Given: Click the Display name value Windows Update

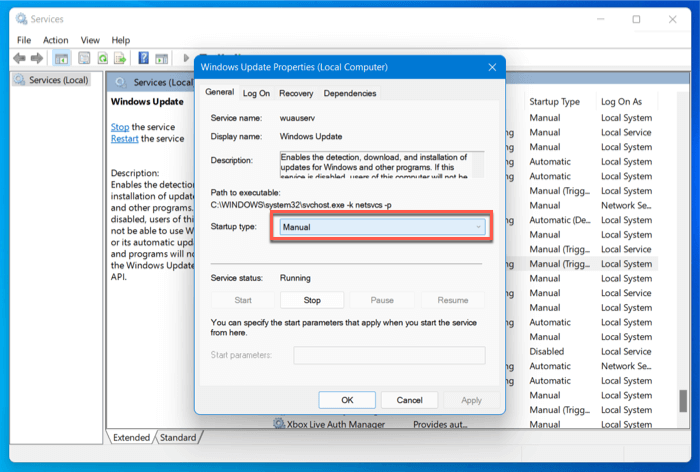Looking at the screenshot, I should 311,136.
